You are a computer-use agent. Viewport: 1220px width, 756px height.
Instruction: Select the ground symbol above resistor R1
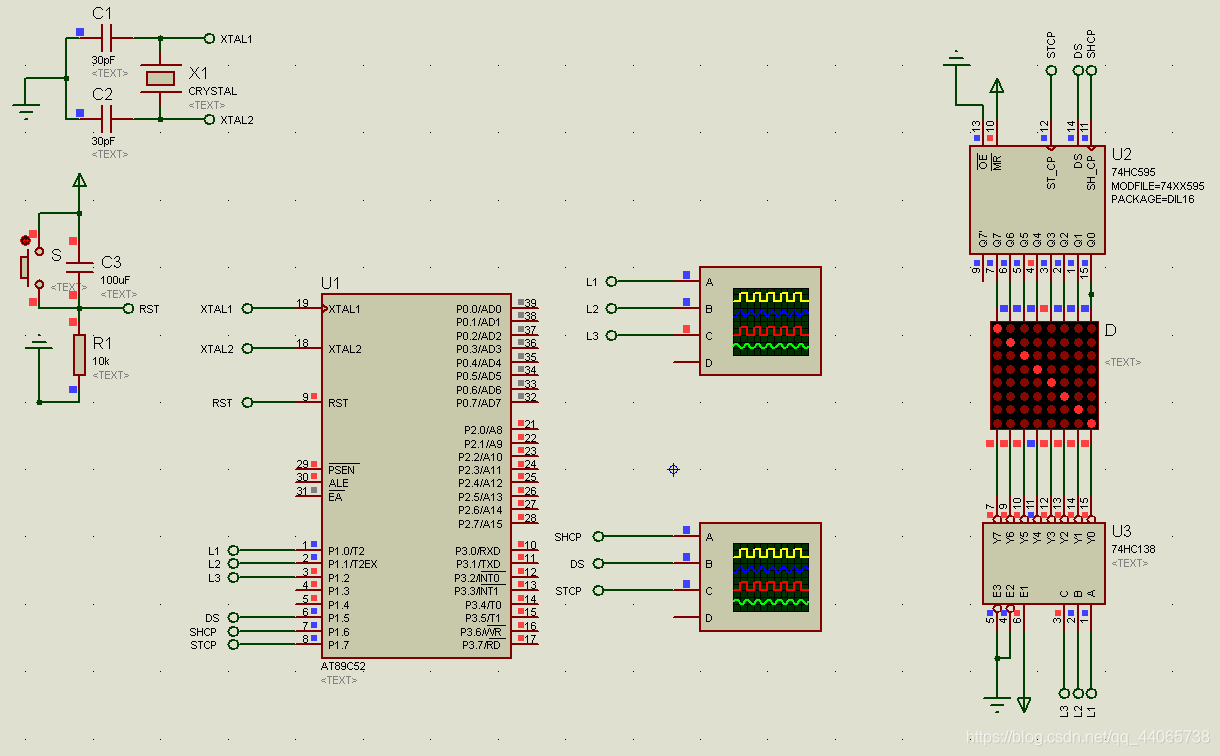[x=39, y=344]
